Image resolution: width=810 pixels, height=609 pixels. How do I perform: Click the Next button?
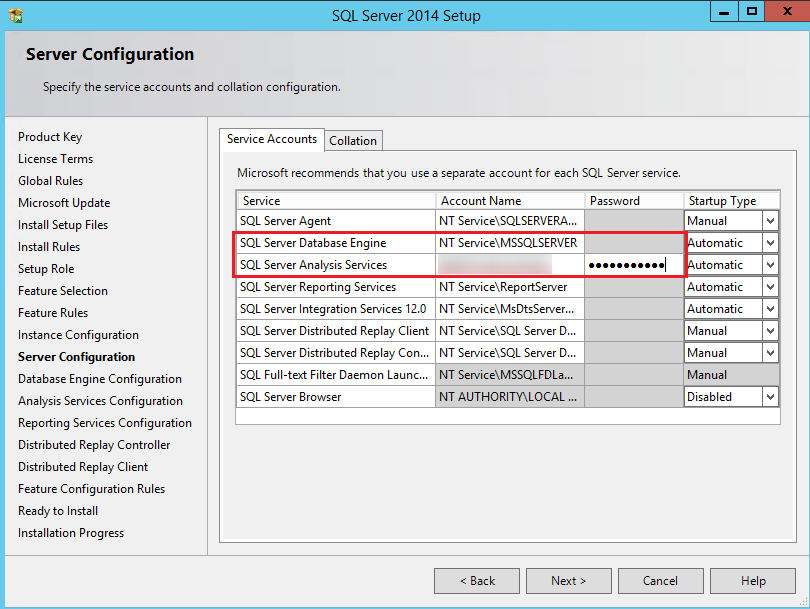click(569, 581)
